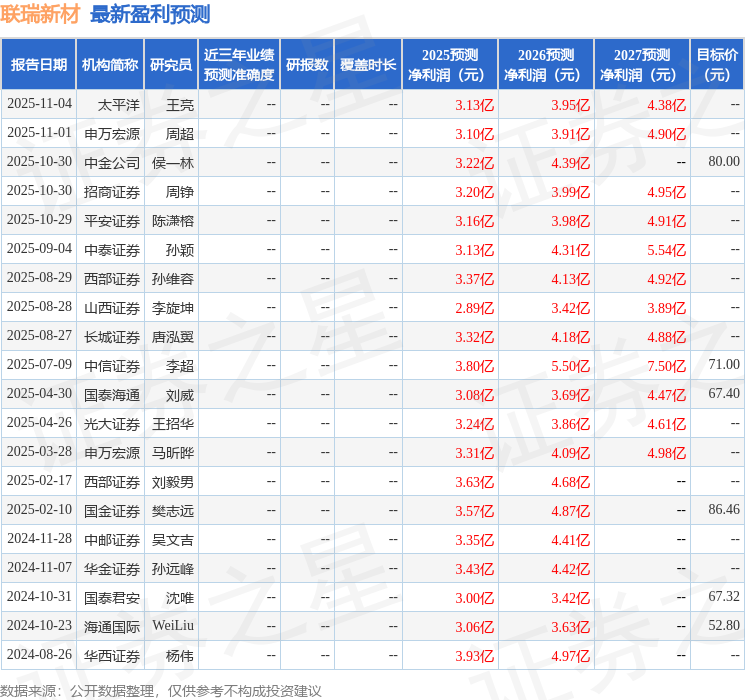Select the institution cell 光大证券
The image size is (745, 700).
click(x=112, y=424)
